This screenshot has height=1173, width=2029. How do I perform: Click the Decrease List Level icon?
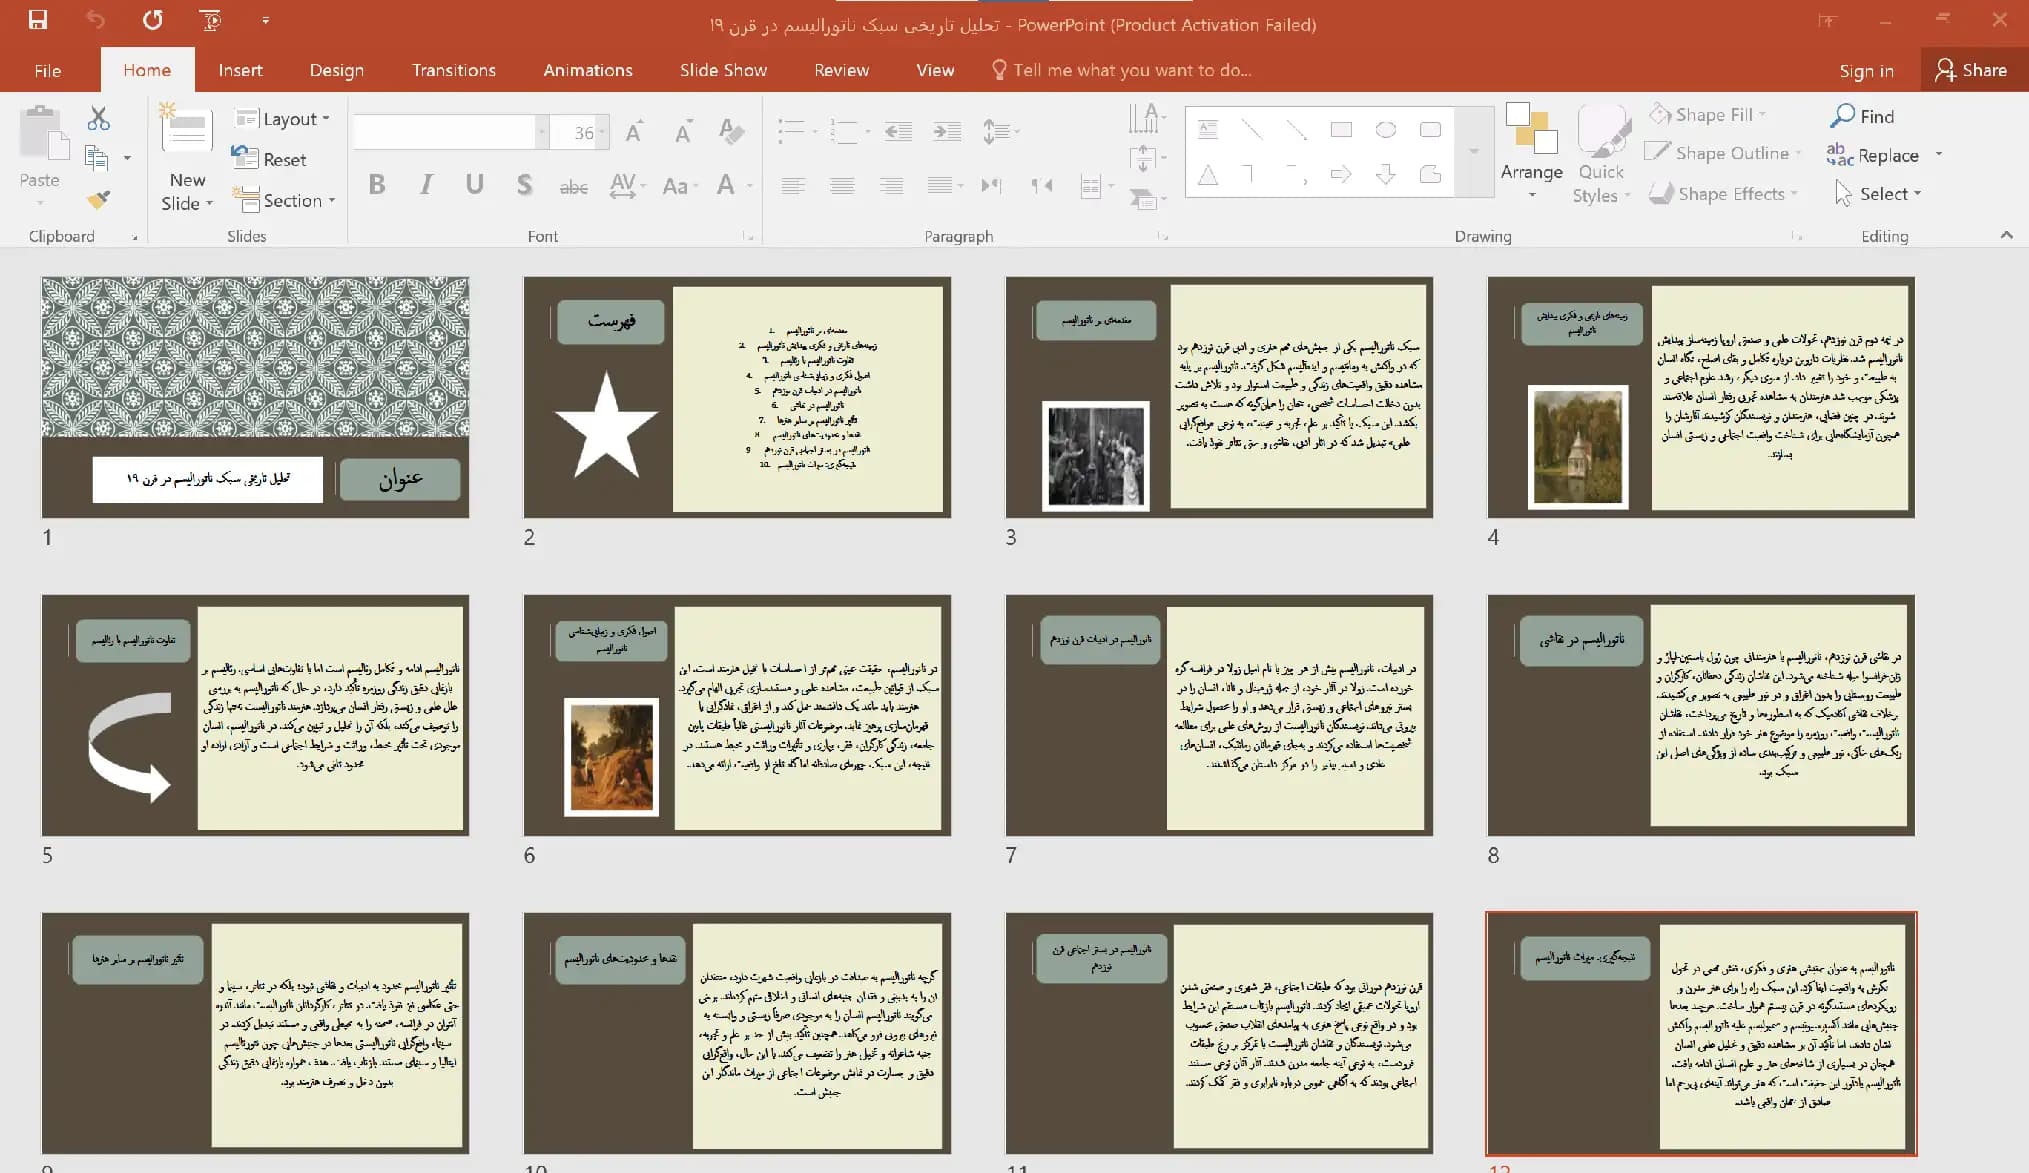898,131
